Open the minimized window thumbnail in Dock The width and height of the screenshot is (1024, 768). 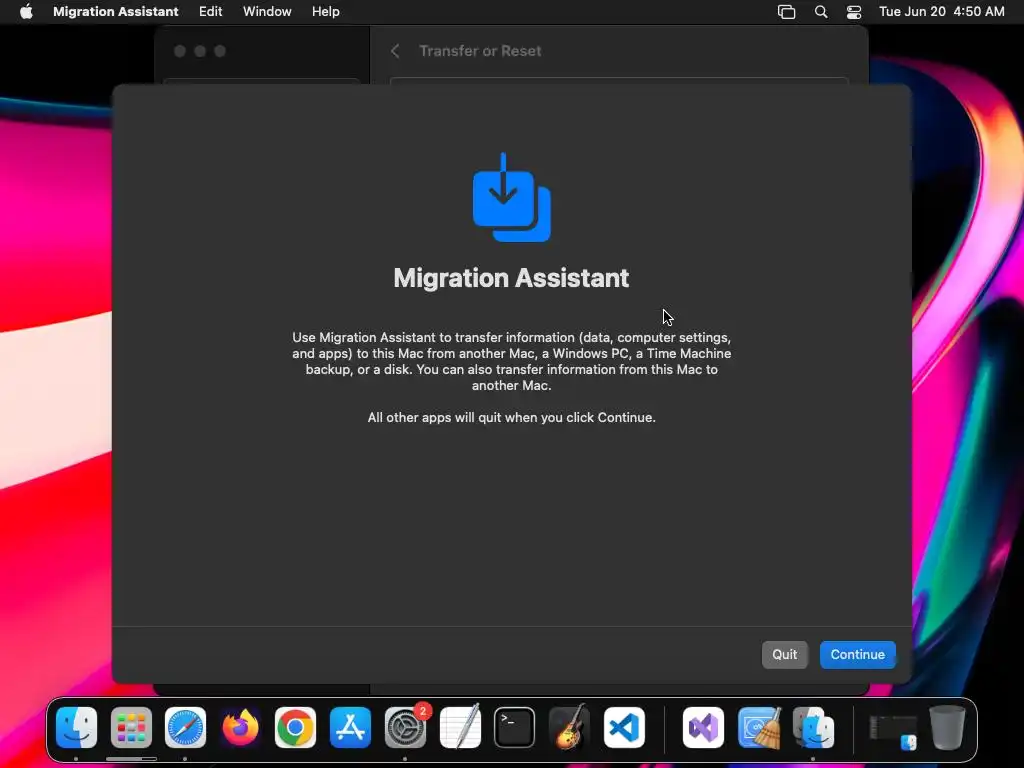point(893,731)
